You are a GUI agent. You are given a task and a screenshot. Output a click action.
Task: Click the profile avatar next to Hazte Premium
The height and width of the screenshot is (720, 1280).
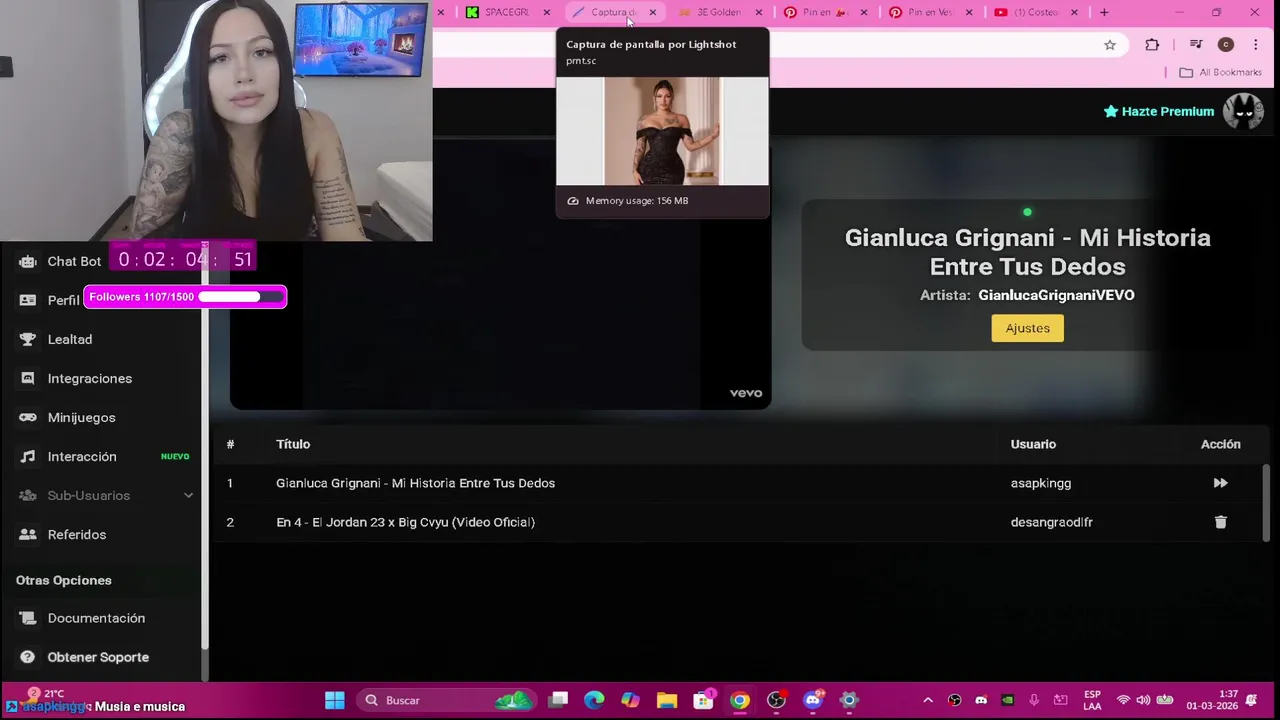(1244, 111)
